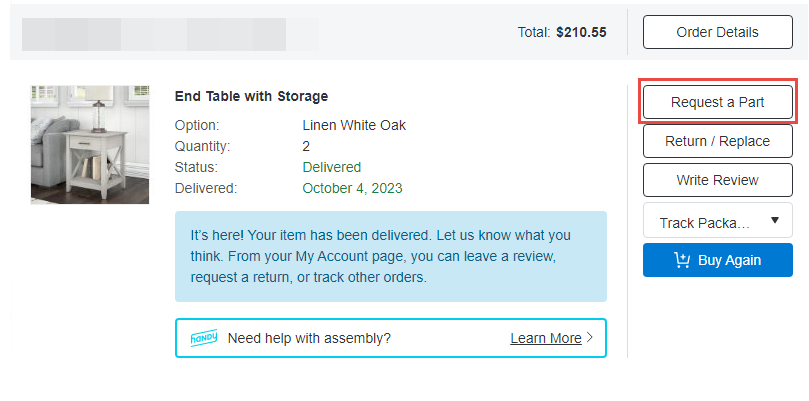Open the end table product thumbnail
The width and height of the screenshot is (809, 401).
pos(90,145)
